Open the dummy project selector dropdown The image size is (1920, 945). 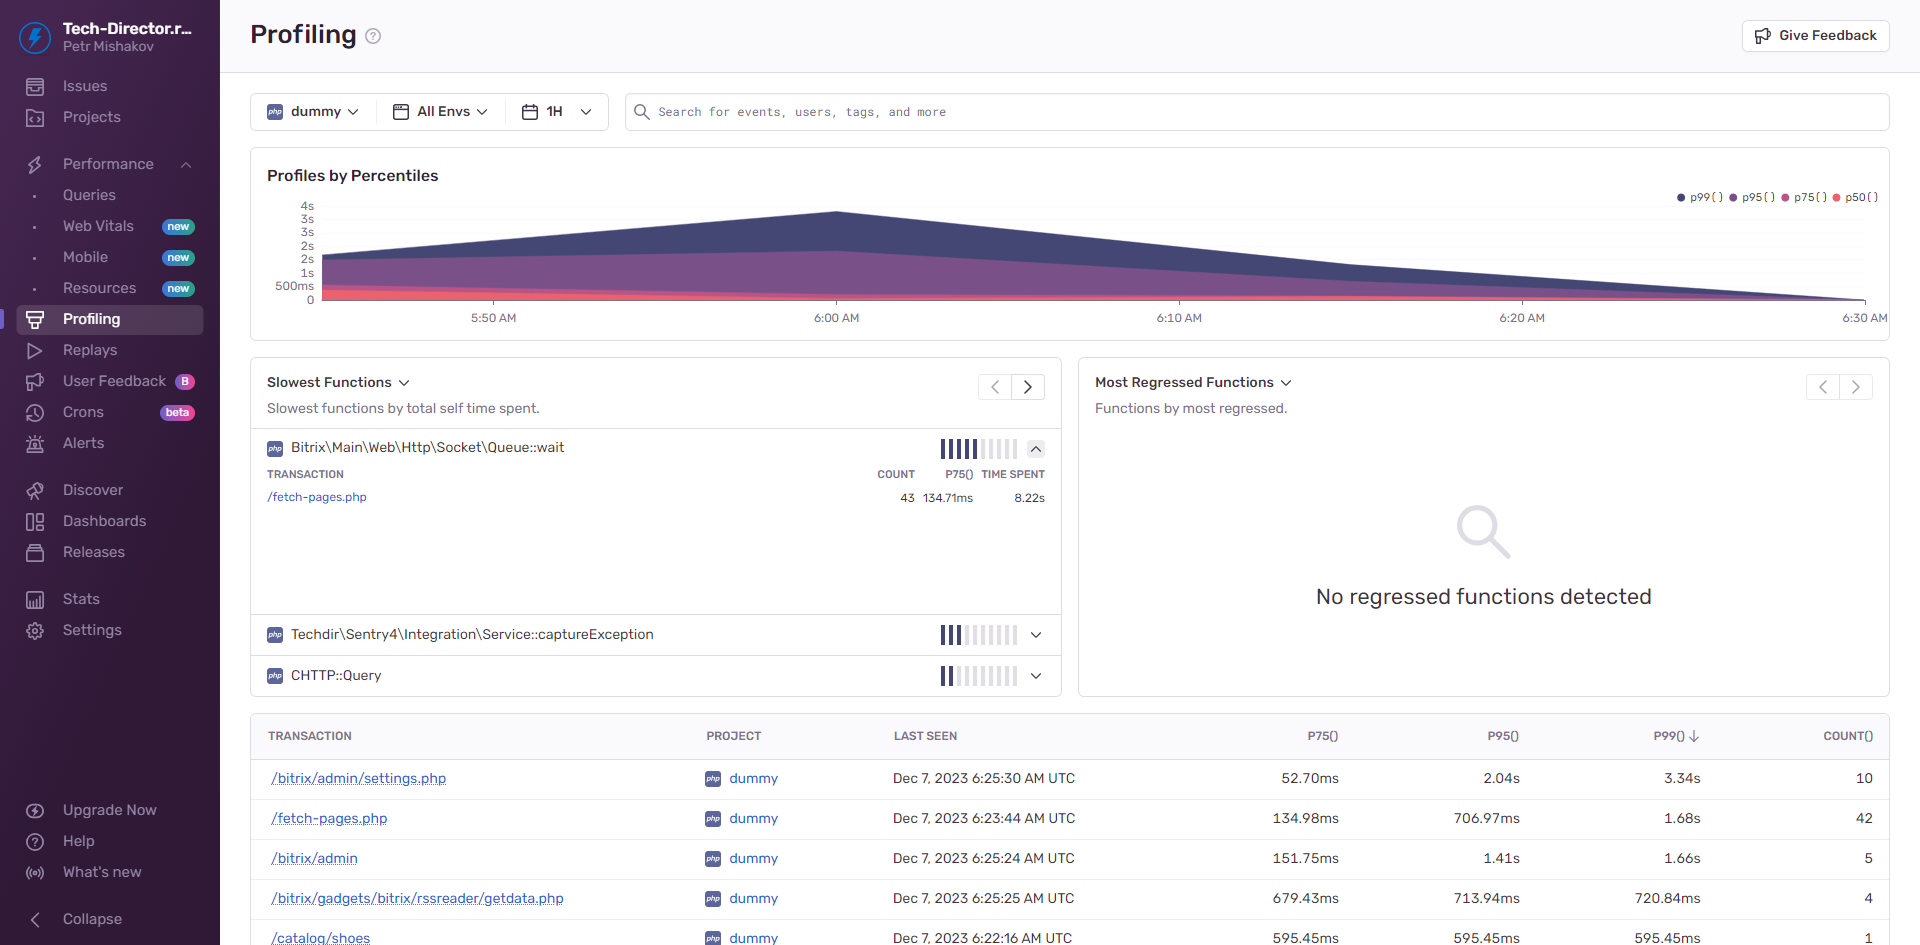click(x=313, y=112)
